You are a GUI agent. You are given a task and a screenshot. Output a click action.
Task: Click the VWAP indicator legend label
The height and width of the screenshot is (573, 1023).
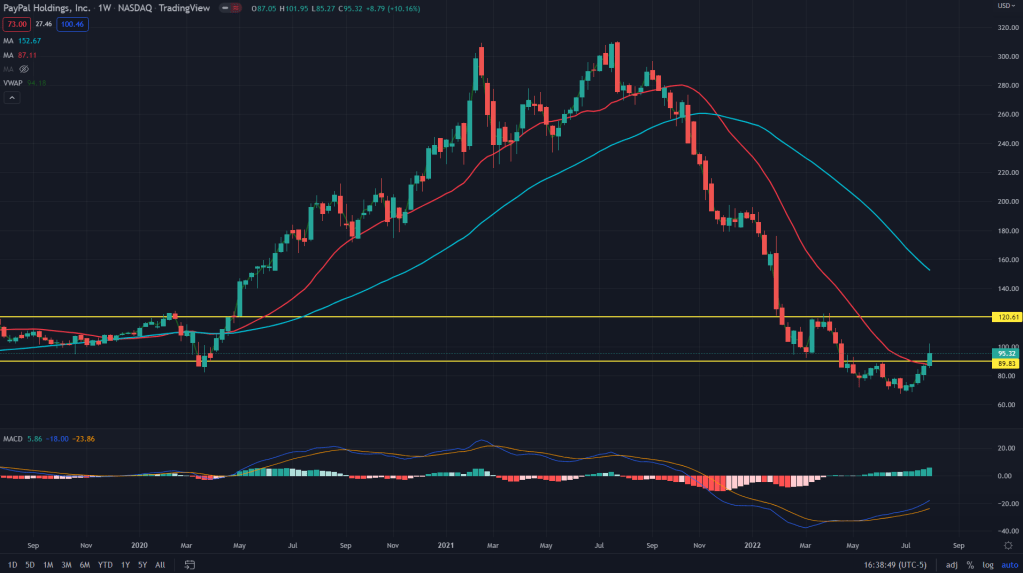[15, 85]
